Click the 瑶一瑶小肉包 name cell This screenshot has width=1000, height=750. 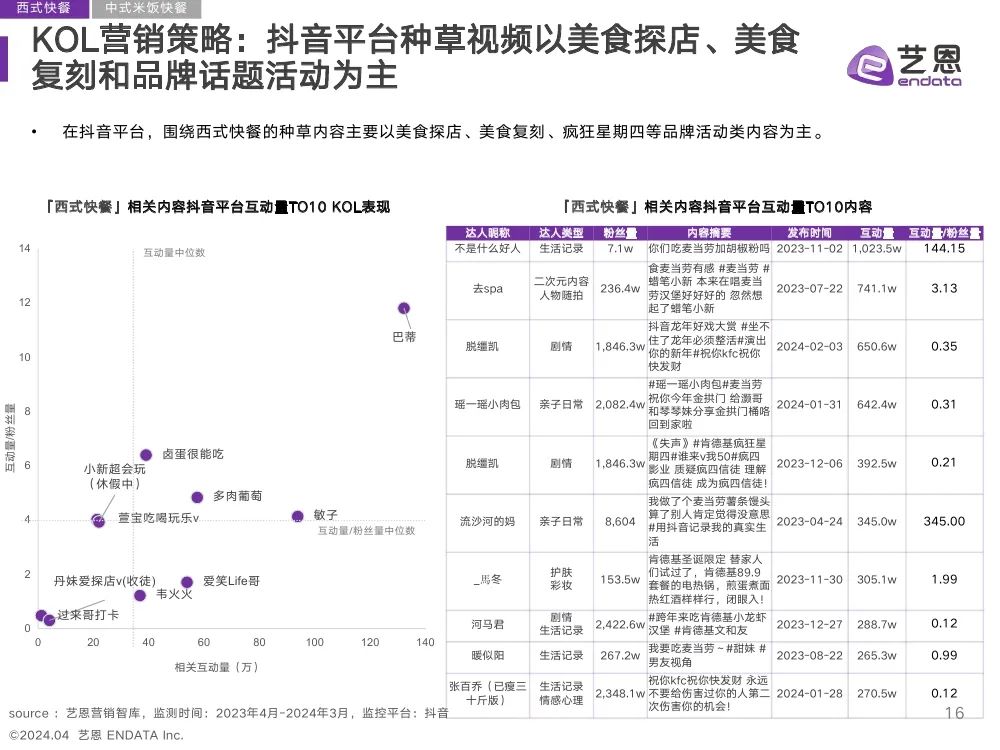488,405
